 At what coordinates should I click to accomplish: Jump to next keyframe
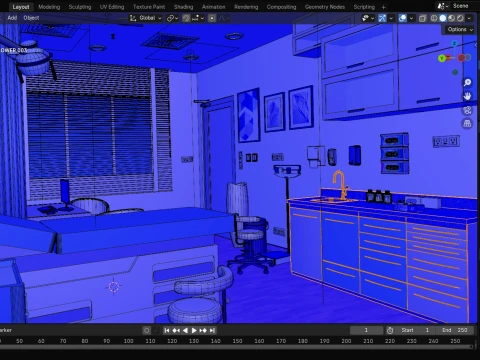click(x=203, y=330)
